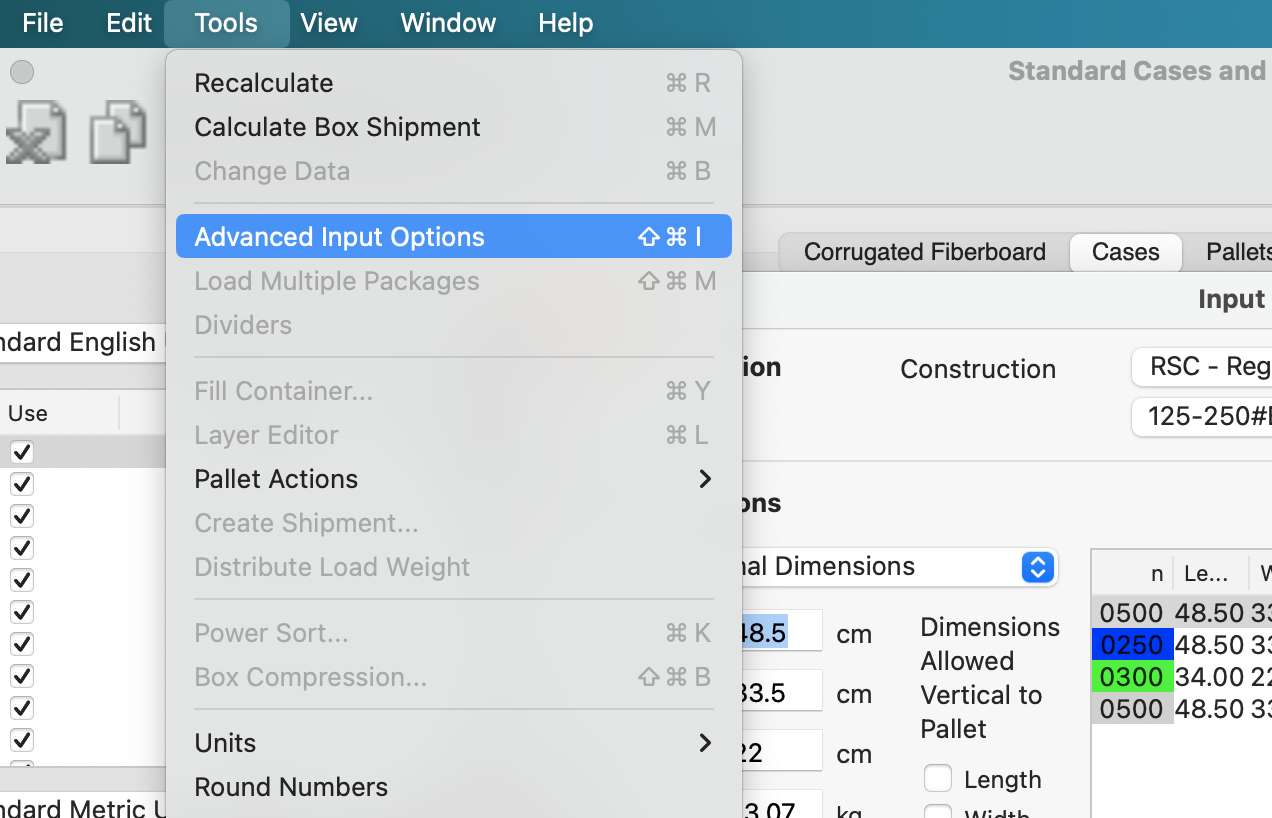Select Round Numbers menu entry

click(453, 787)
